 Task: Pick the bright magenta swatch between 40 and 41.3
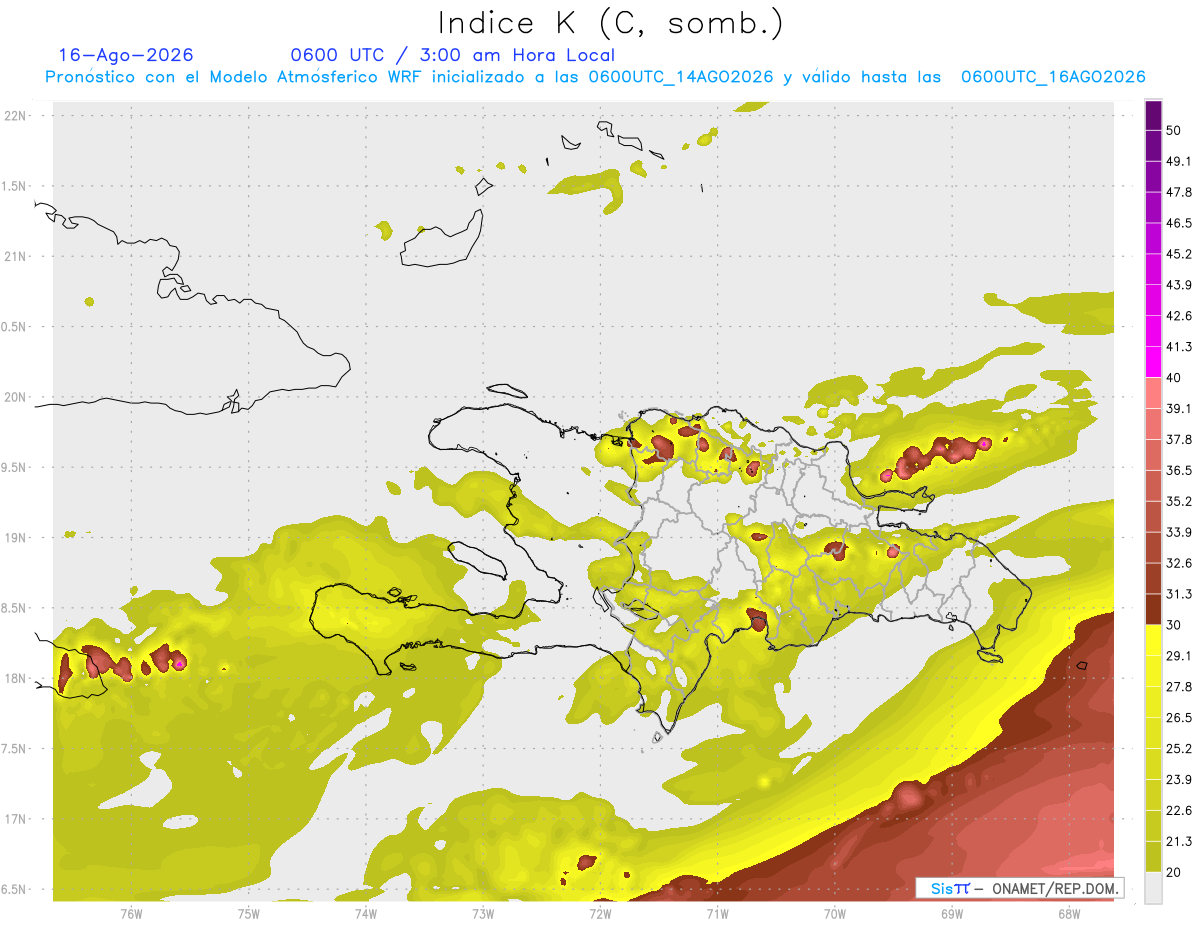(x=1153, y=362)
